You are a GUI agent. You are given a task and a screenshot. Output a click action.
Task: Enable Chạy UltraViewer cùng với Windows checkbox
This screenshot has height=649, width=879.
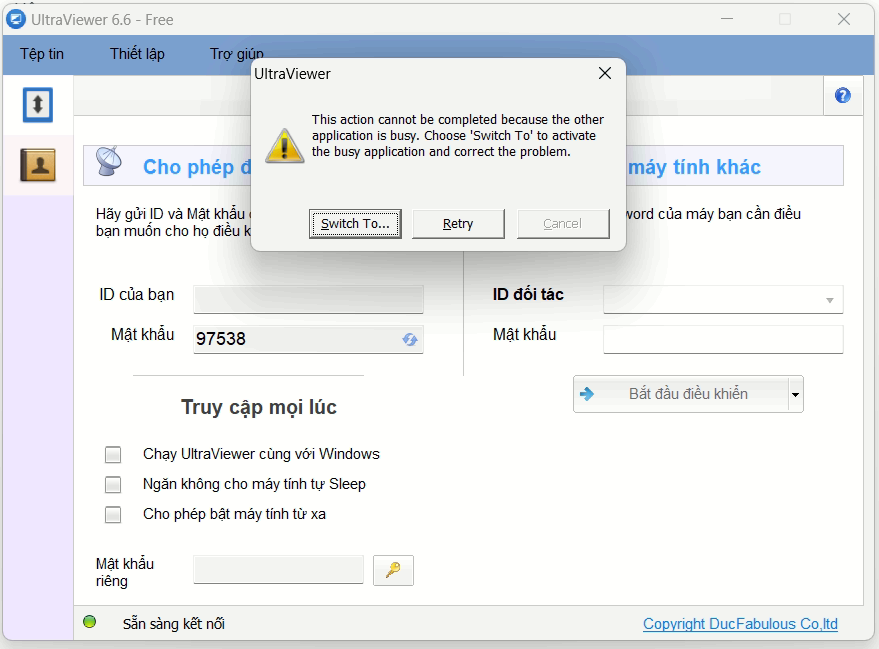coord(113,455)
